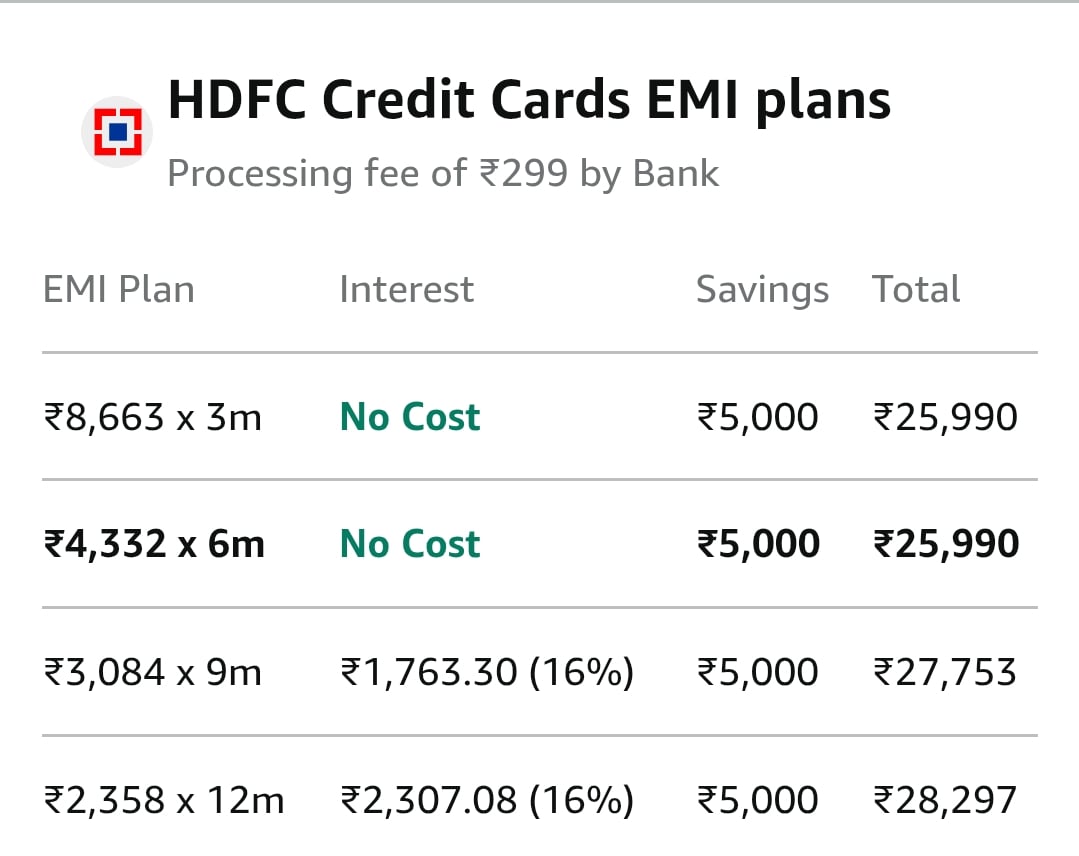Click ₹5,000 savings in 12m row
The width and height of the screenshot is (1079, 856).
coord(758,800)
